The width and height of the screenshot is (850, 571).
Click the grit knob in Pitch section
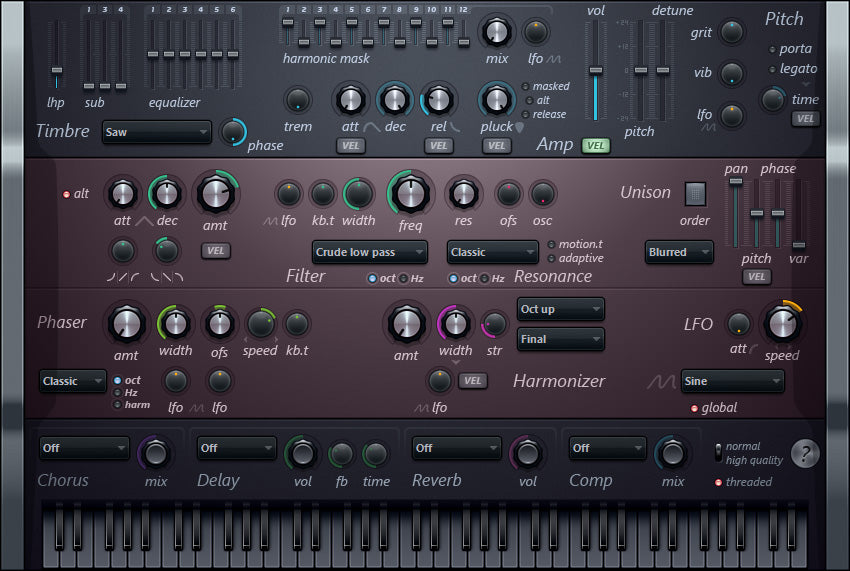[733, 32]
